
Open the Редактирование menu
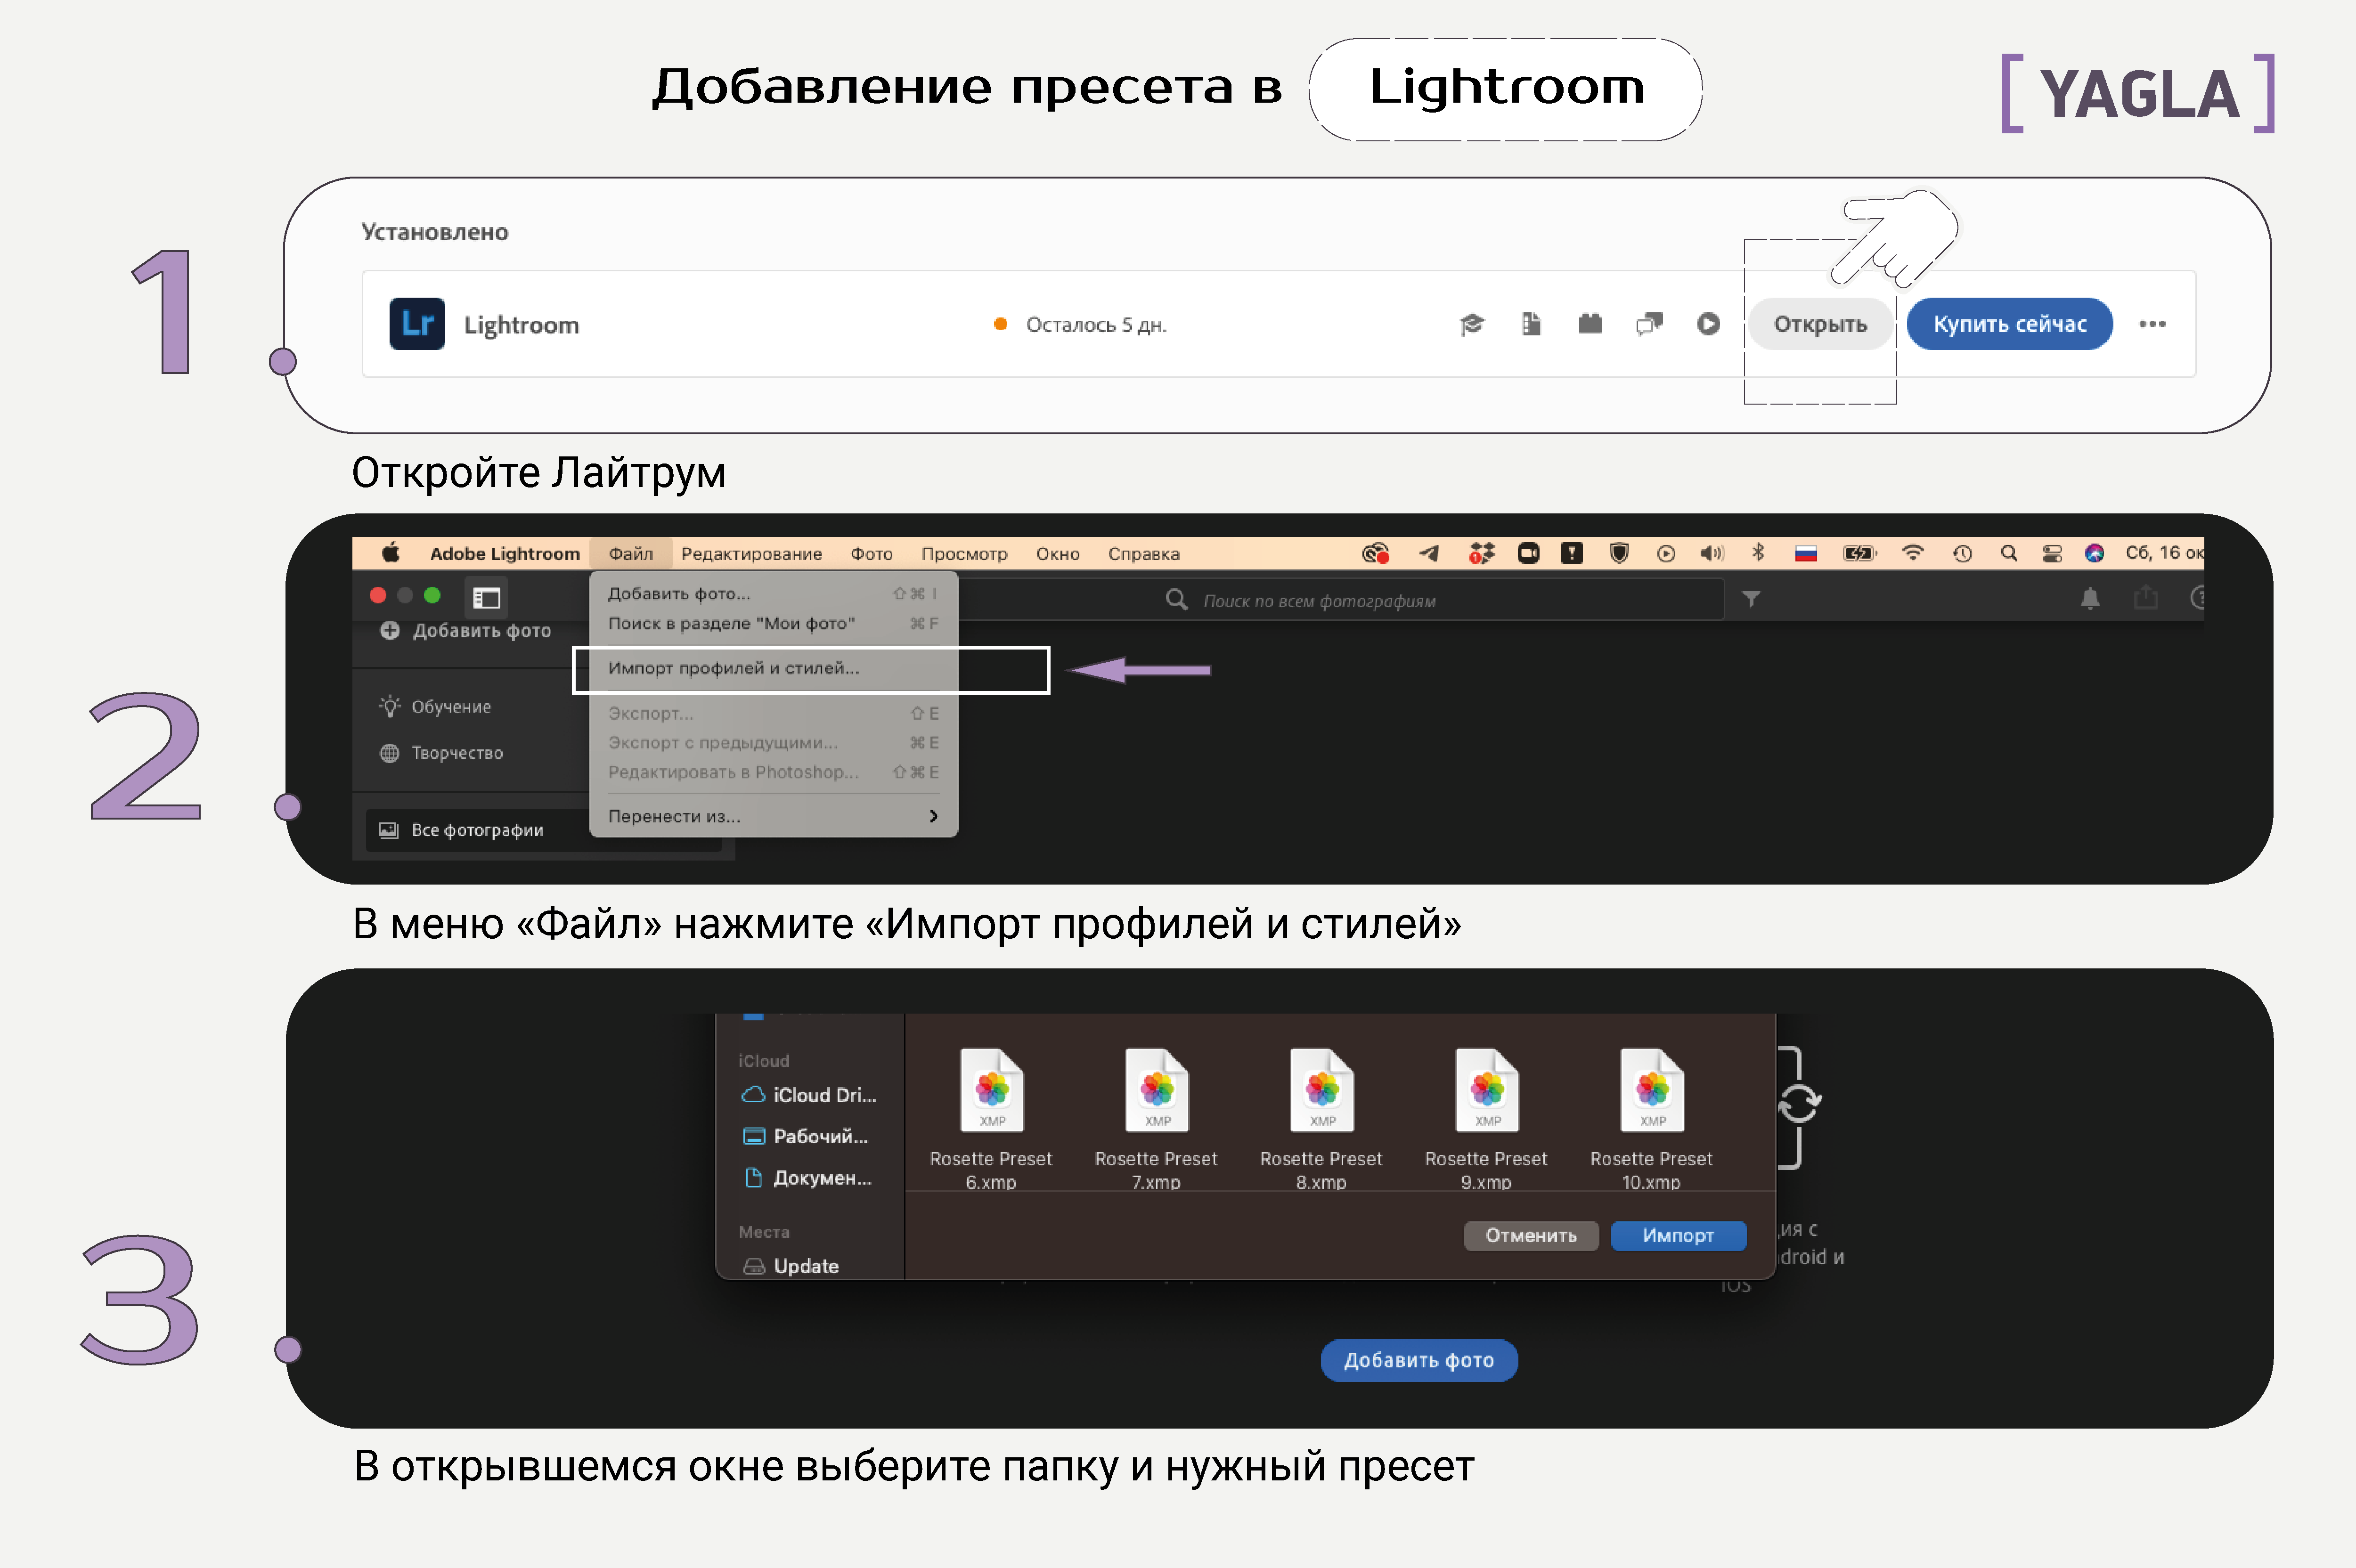click(x=751, y=553)
